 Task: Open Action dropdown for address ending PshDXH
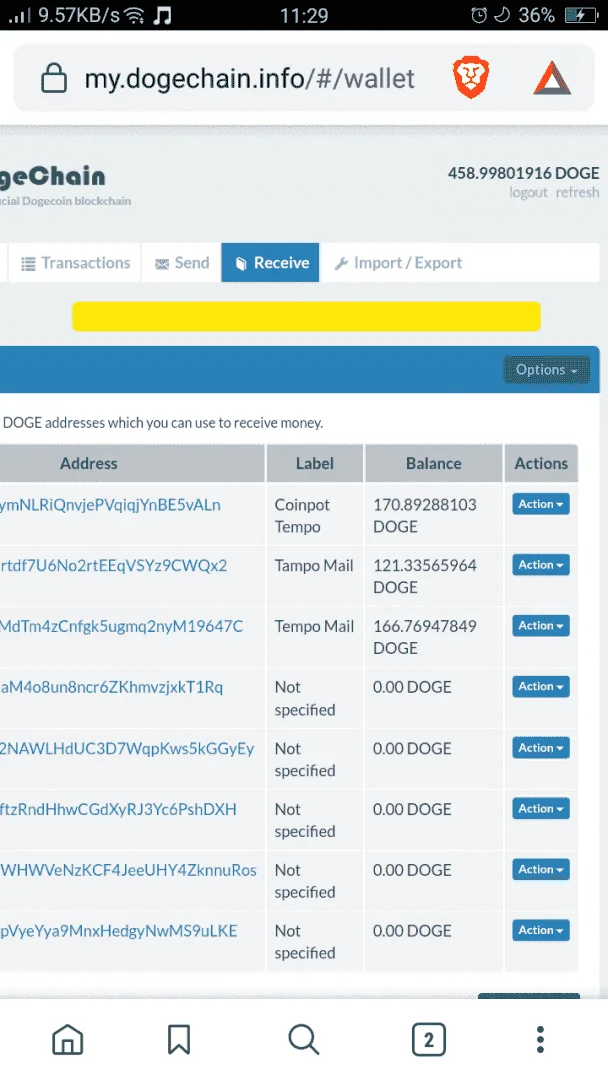click(541, 809)
